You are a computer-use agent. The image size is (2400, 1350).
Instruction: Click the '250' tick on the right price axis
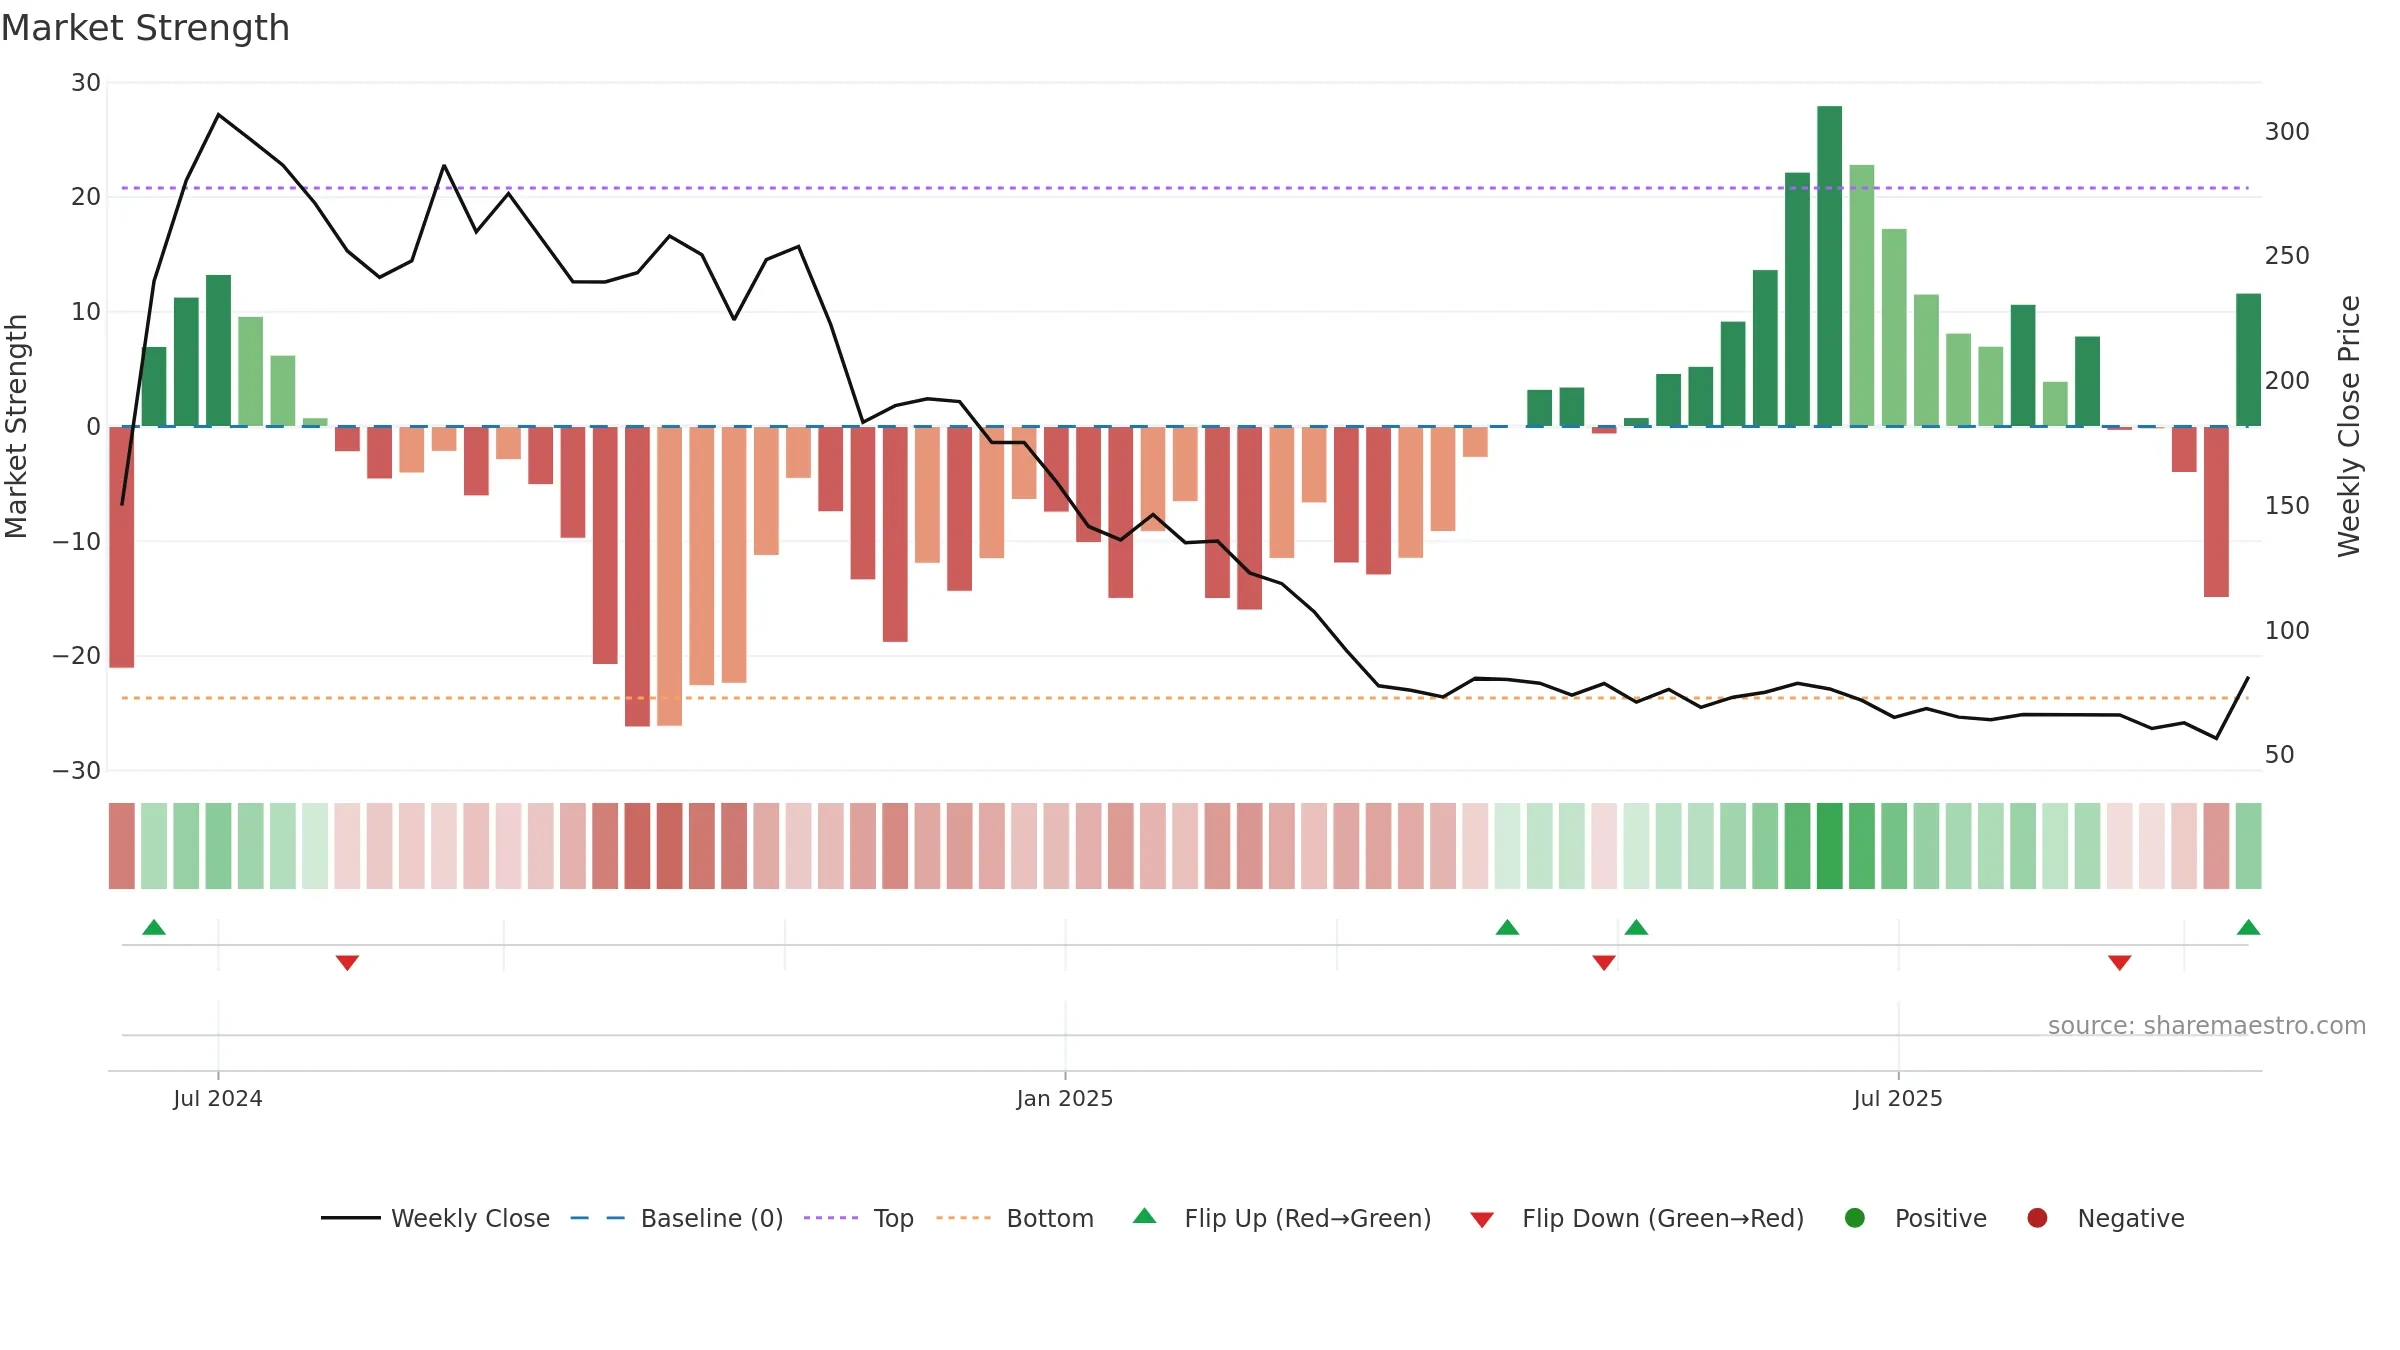[2287, 256]
